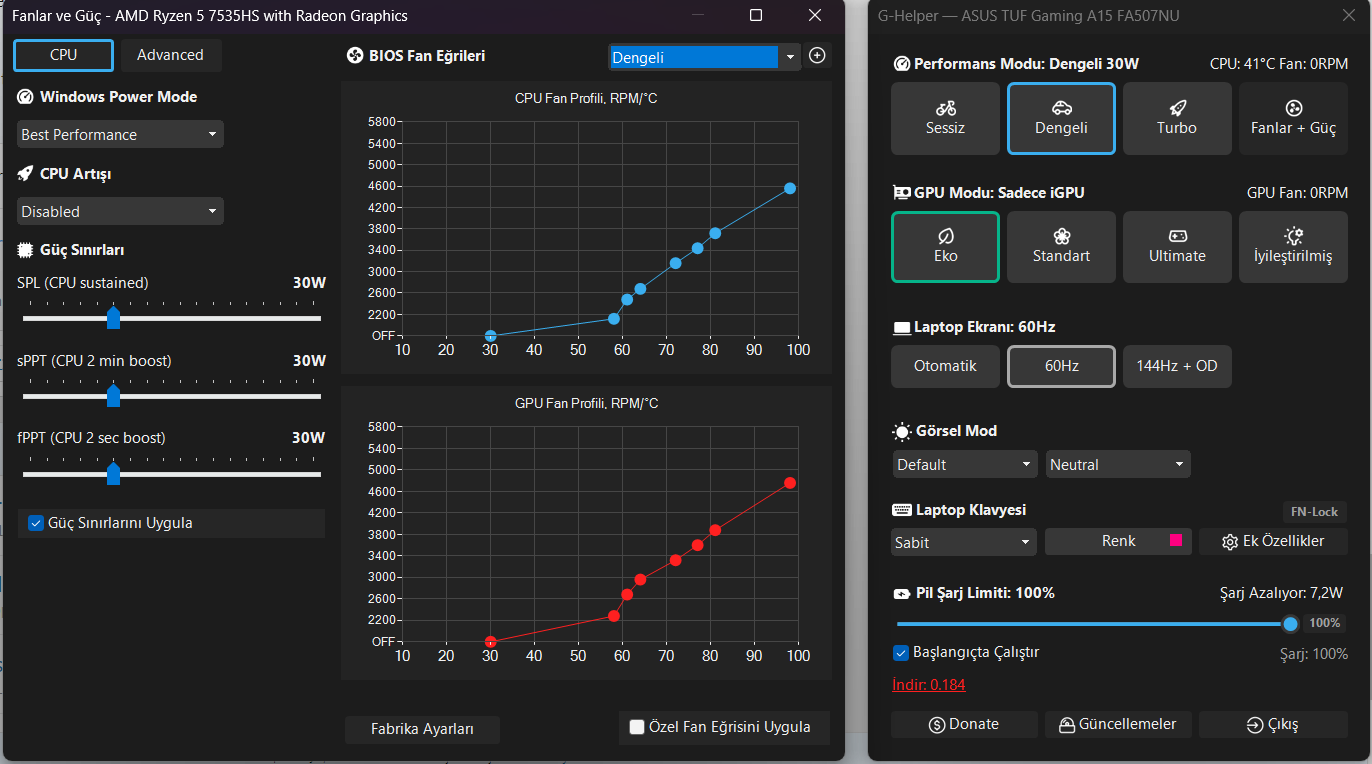Click the Donate button
The image size is (1372, 764).
[964, 725]
